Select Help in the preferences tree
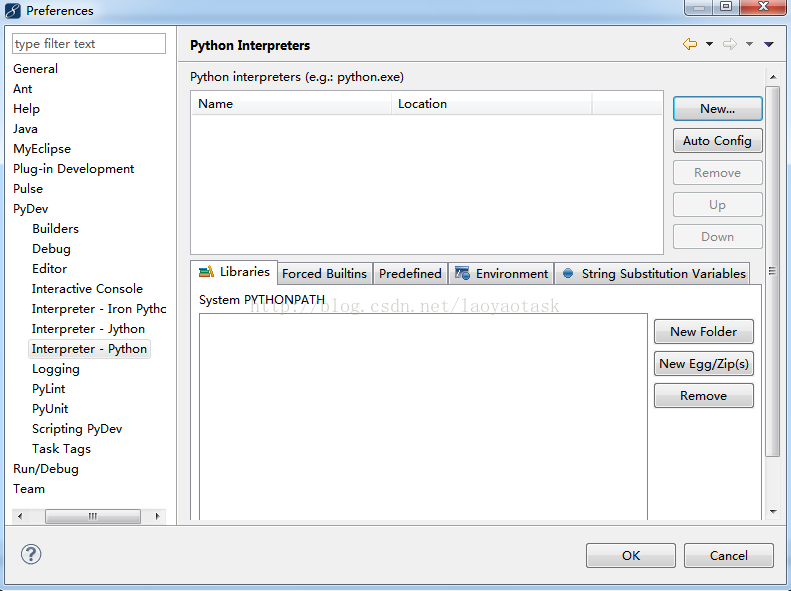791x591 pixels. pyautogui.click(x=26, y=109)
